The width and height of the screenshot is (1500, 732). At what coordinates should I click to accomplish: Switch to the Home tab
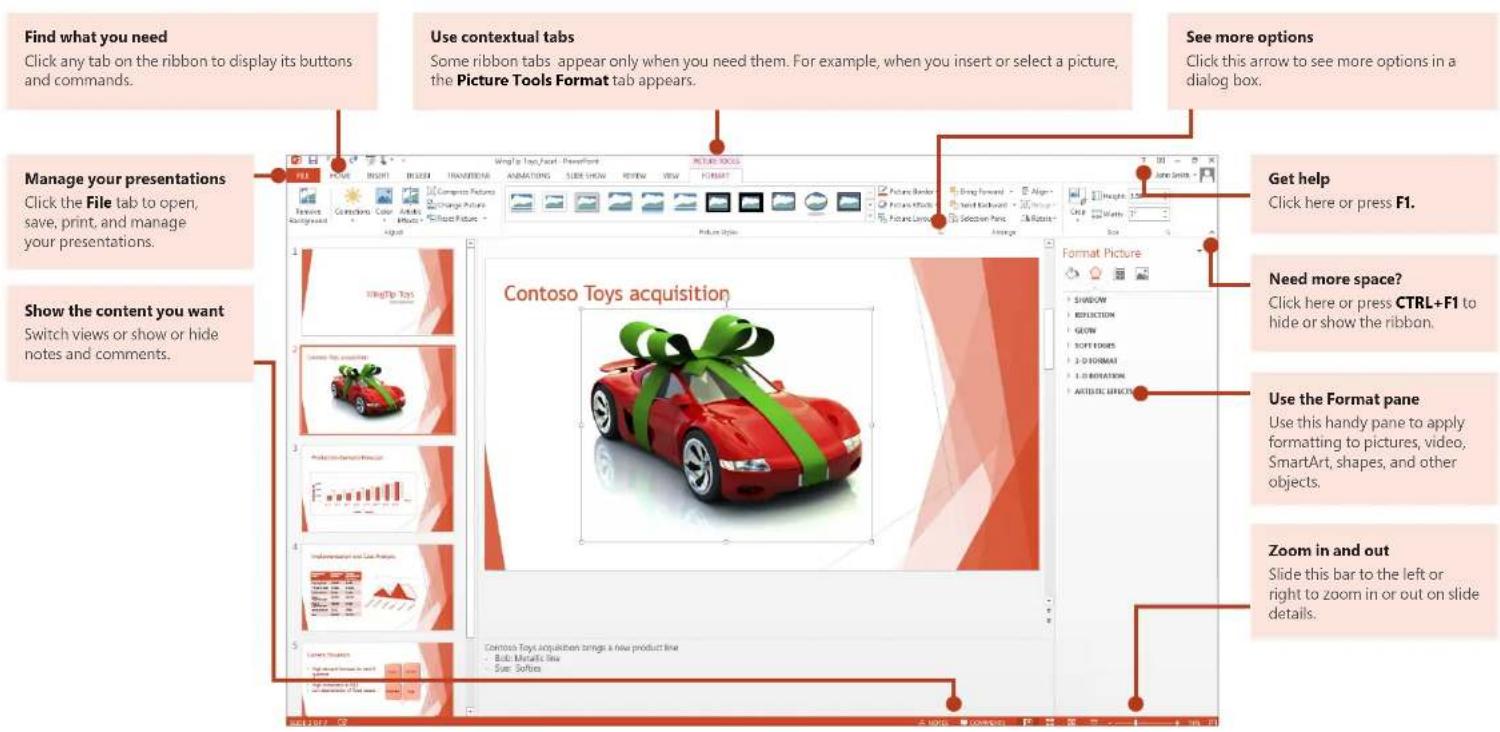pyautogui.click(x=340, y=175)
